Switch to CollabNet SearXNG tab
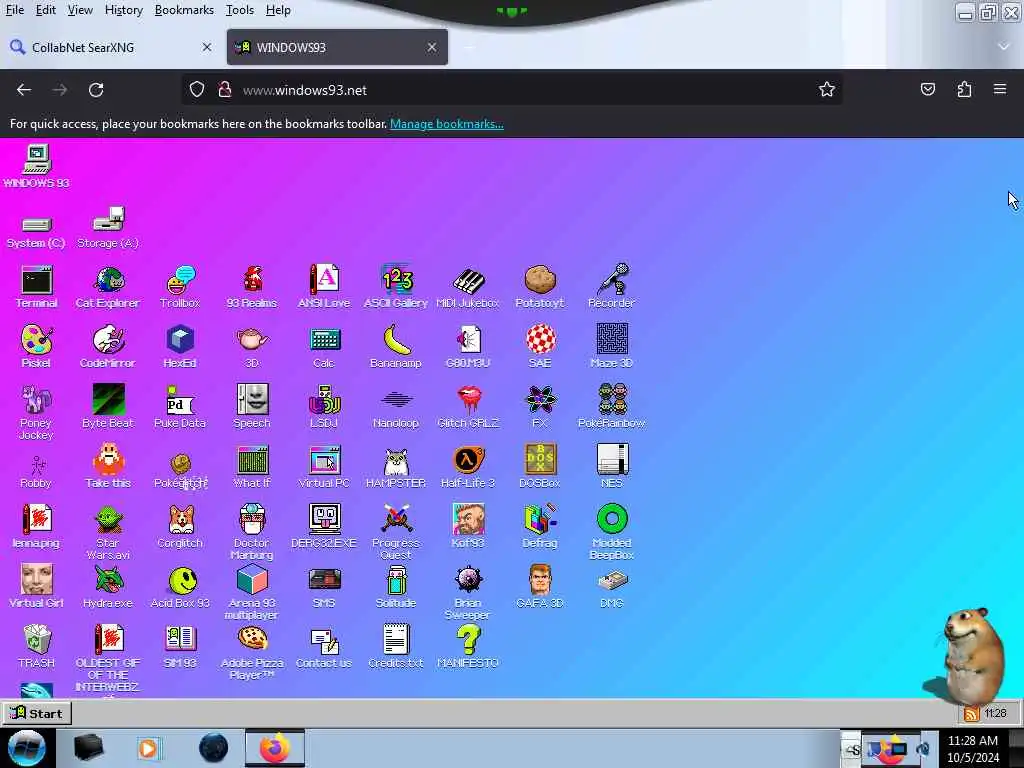Viewport: 1024px width, 768px height. (x=111, y=47)
